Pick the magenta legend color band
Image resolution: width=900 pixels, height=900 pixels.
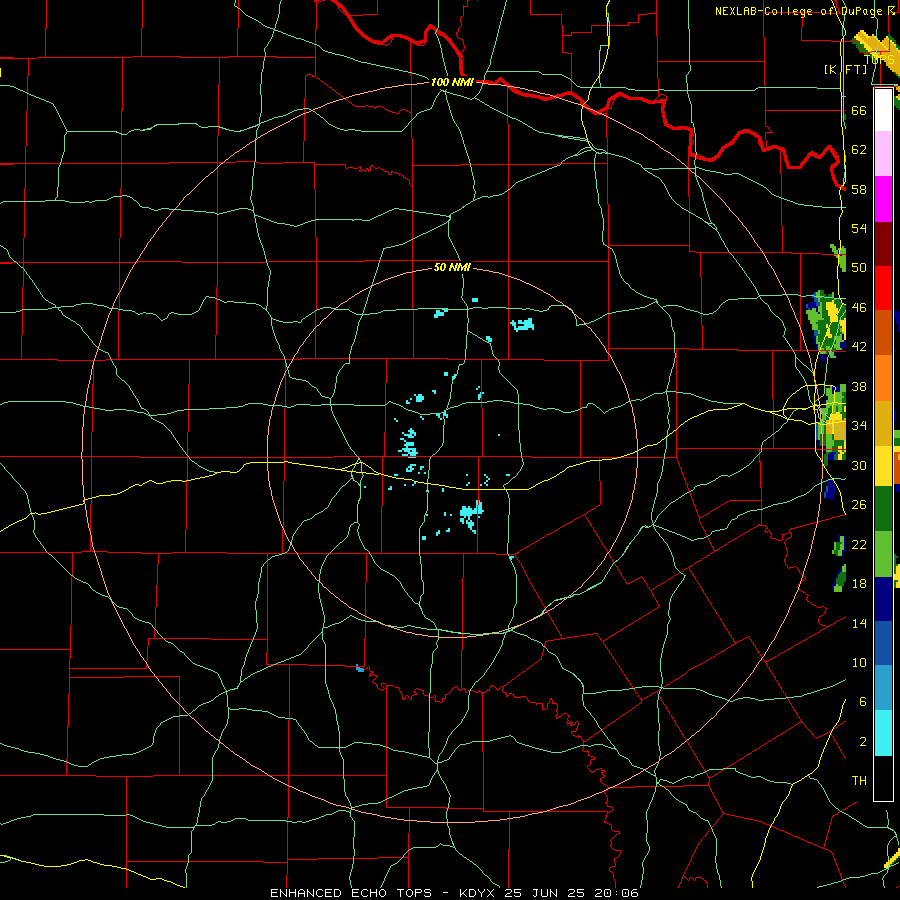[x=883, y=199]
